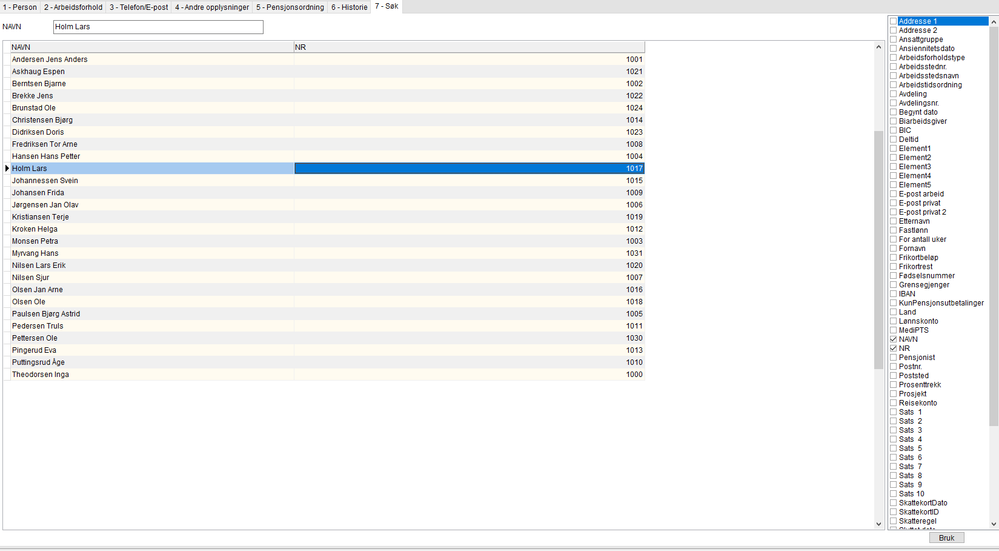This screenshot has height=551, width=999.
Task: Tick the BIC checkbox
Action: point(893,130)
